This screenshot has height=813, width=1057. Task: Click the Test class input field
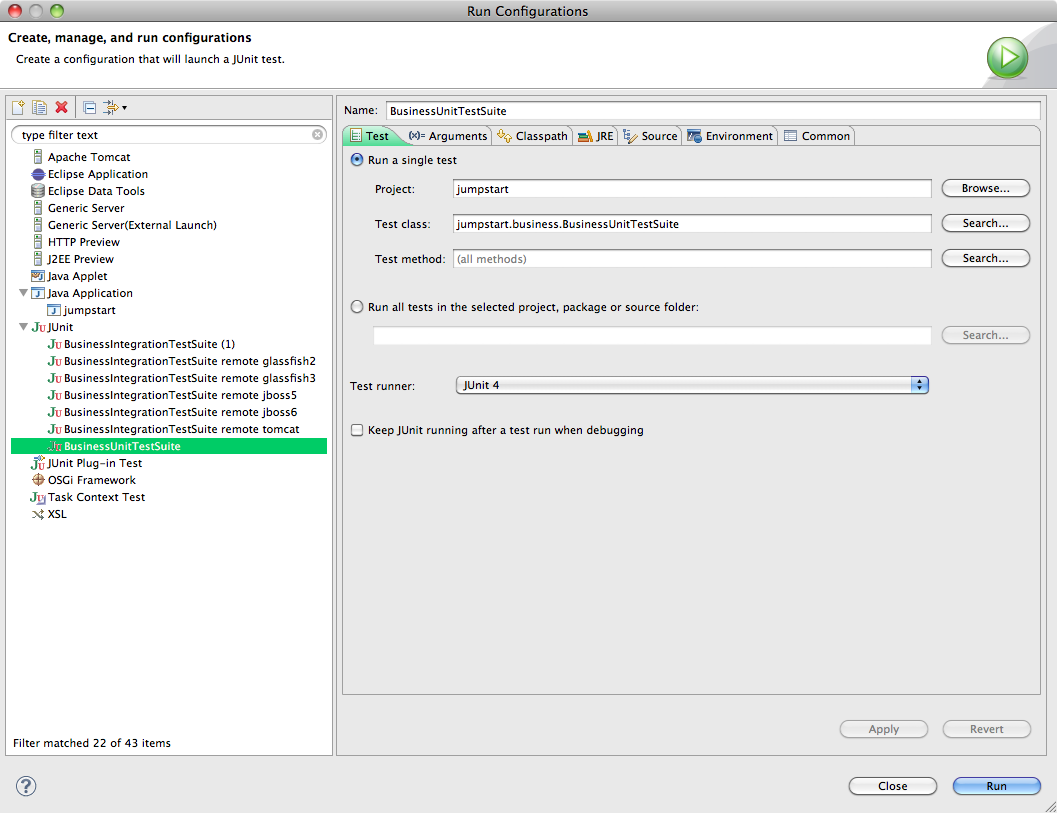pyautogui.click(x=691, y=224)
